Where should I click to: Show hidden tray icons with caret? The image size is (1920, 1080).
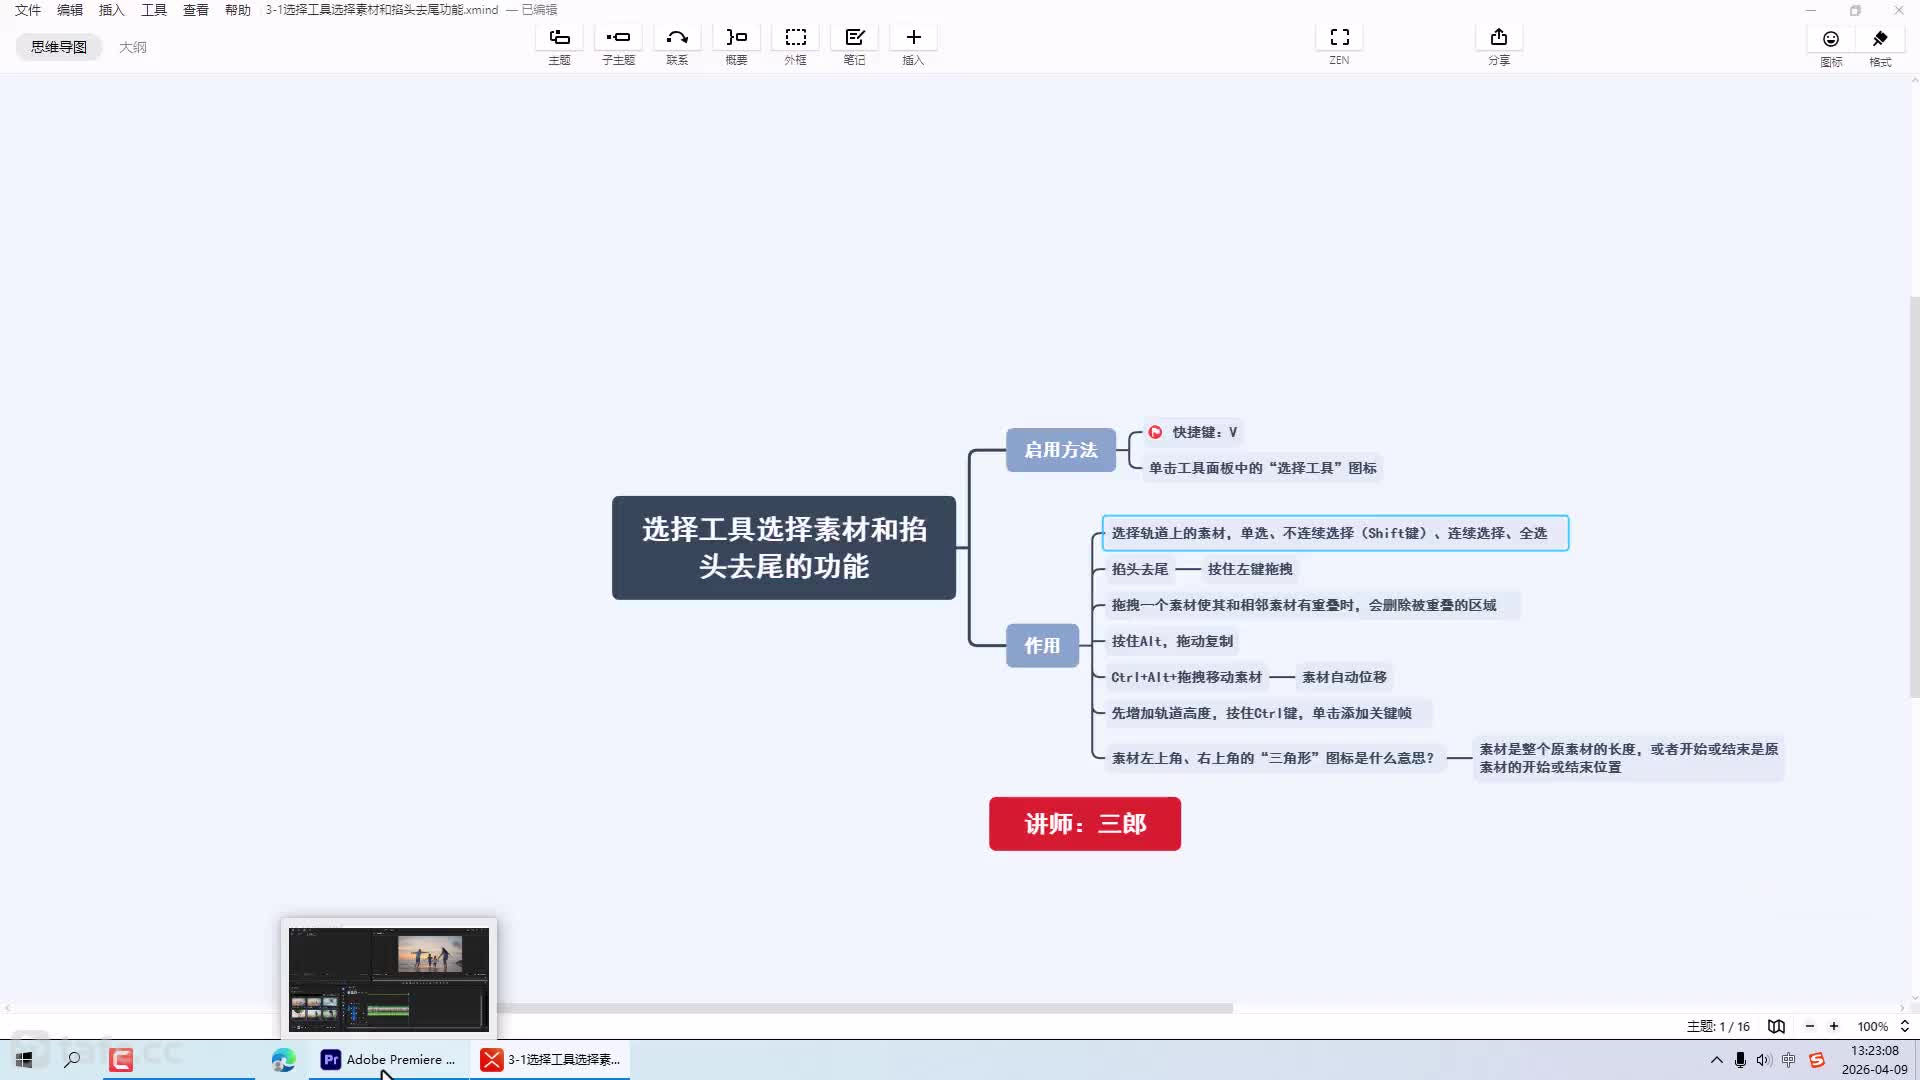(x=1716, y=1060)
